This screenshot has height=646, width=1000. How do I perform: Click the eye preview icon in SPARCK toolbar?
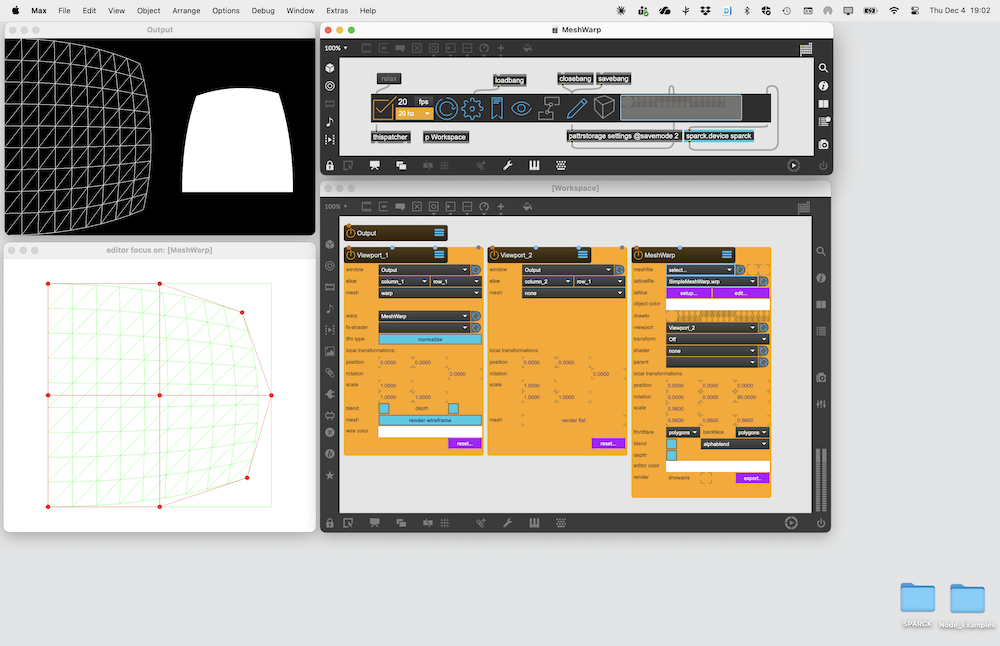[x=520, y=108]
